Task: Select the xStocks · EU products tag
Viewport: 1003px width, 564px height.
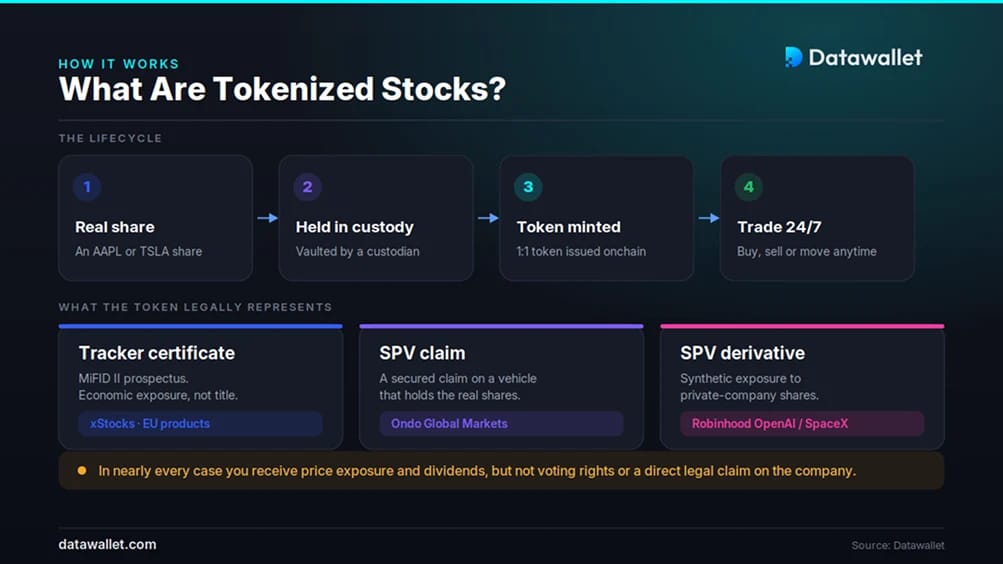Action: [x=200, y=423]
